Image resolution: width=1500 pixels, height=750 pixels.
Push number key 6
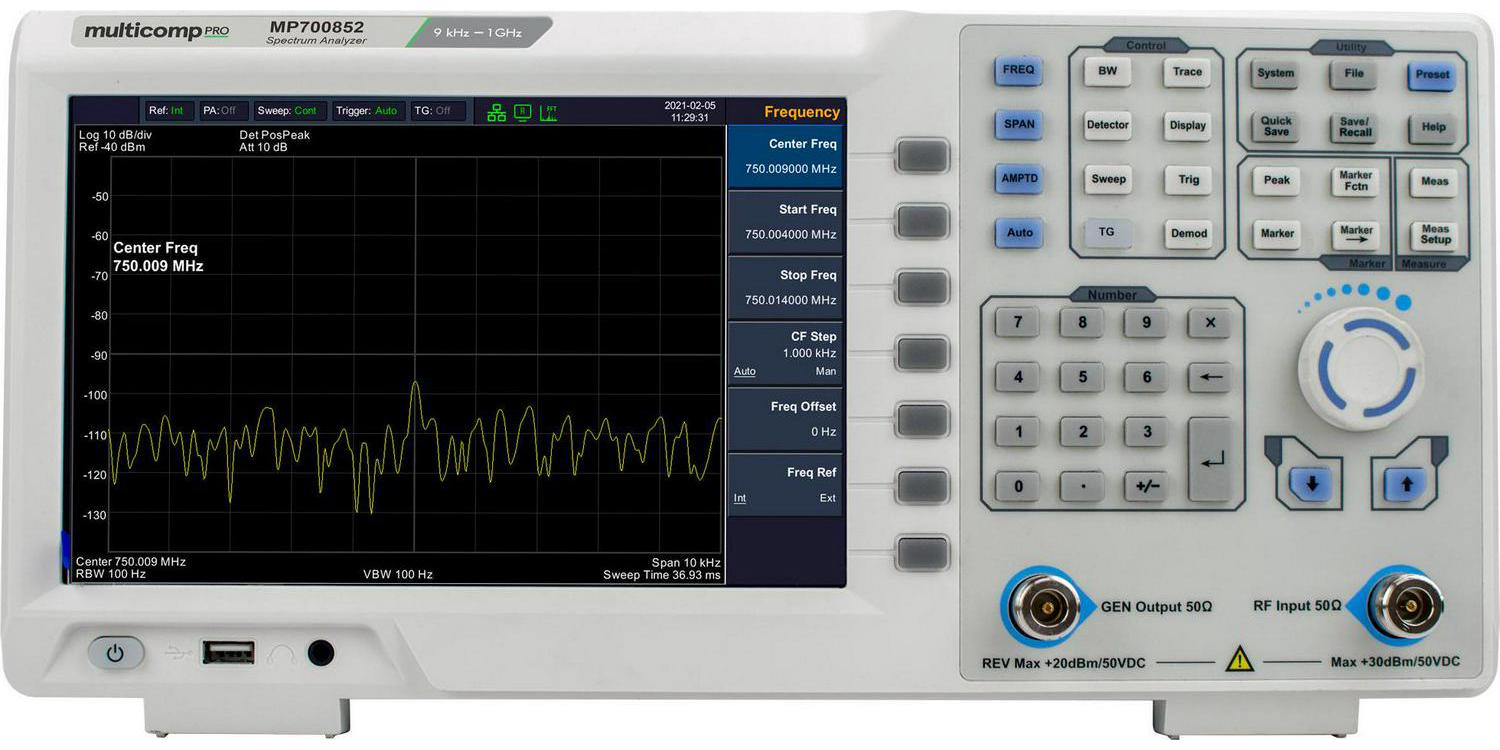[x=1146, y=378]
